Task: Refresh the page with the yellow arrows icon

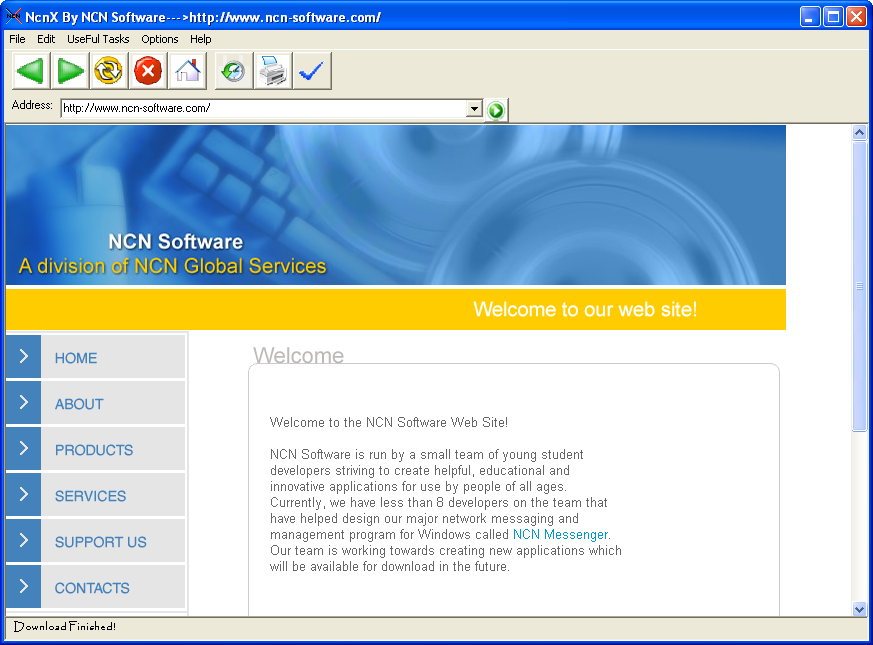Action: [x=109, y=71]
